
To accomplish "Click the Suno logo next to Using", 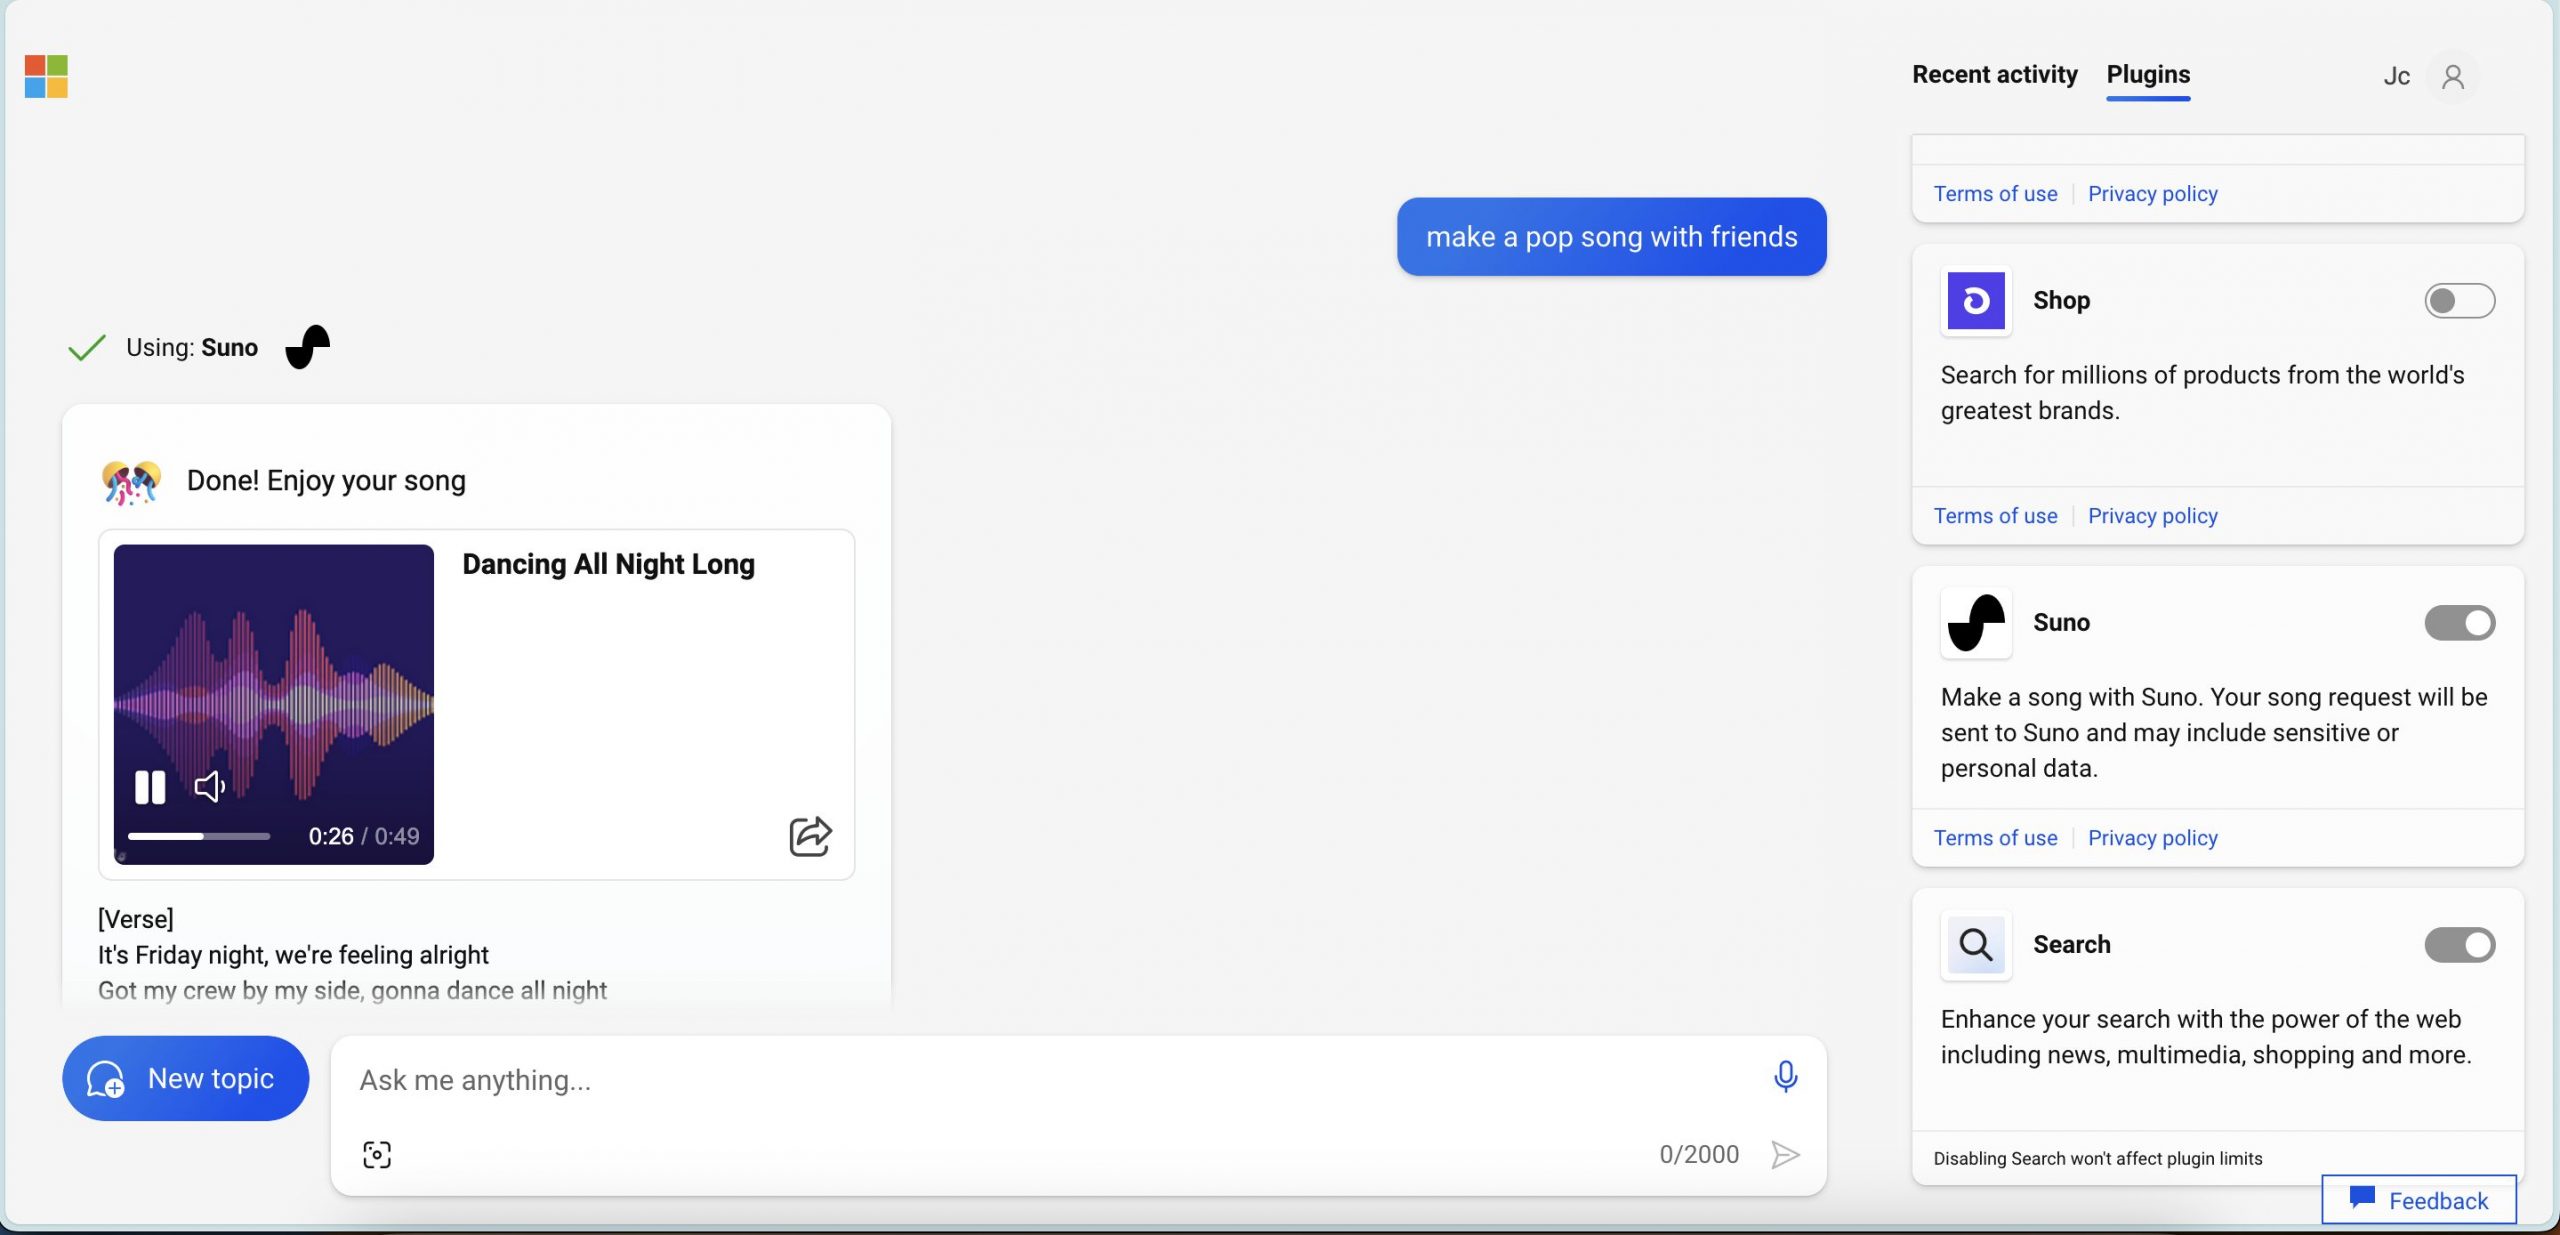I will 308,347.
